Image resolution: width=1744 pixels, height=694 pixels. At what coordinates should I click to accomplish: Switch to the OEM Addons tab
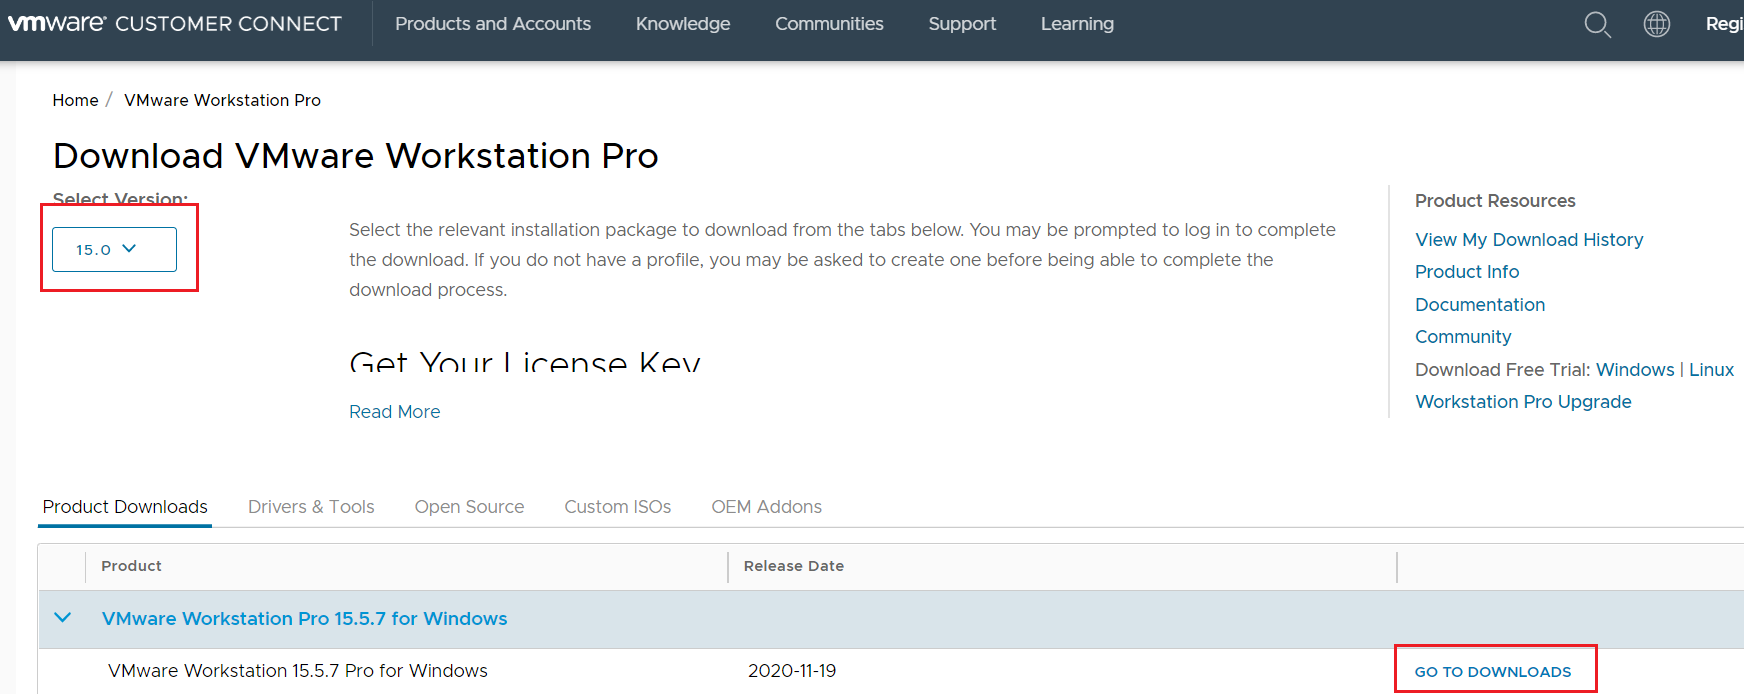[x=766, y=507]
